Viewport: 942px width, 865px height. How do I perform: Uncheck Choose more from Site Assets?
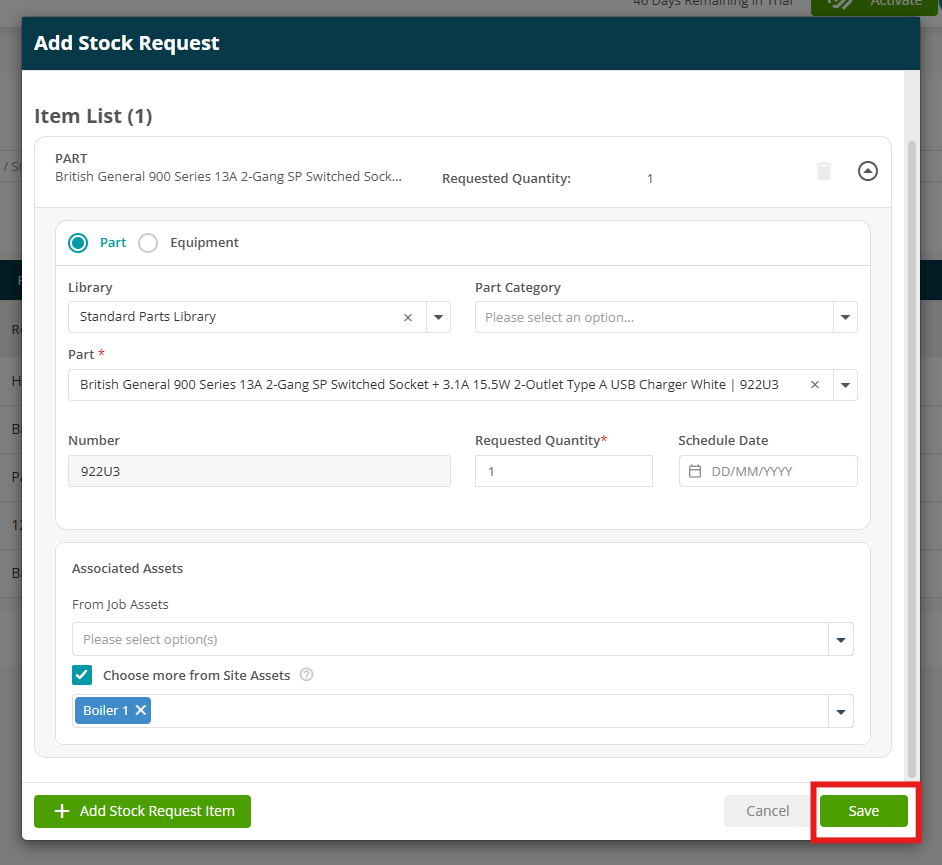(82, 675)
